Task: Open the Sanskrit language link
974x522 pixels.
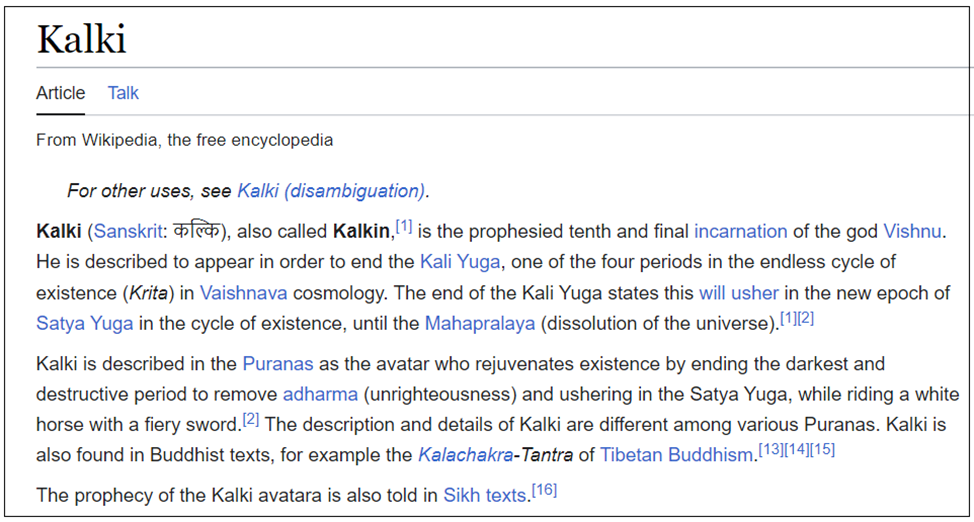Action: [128, 232]
